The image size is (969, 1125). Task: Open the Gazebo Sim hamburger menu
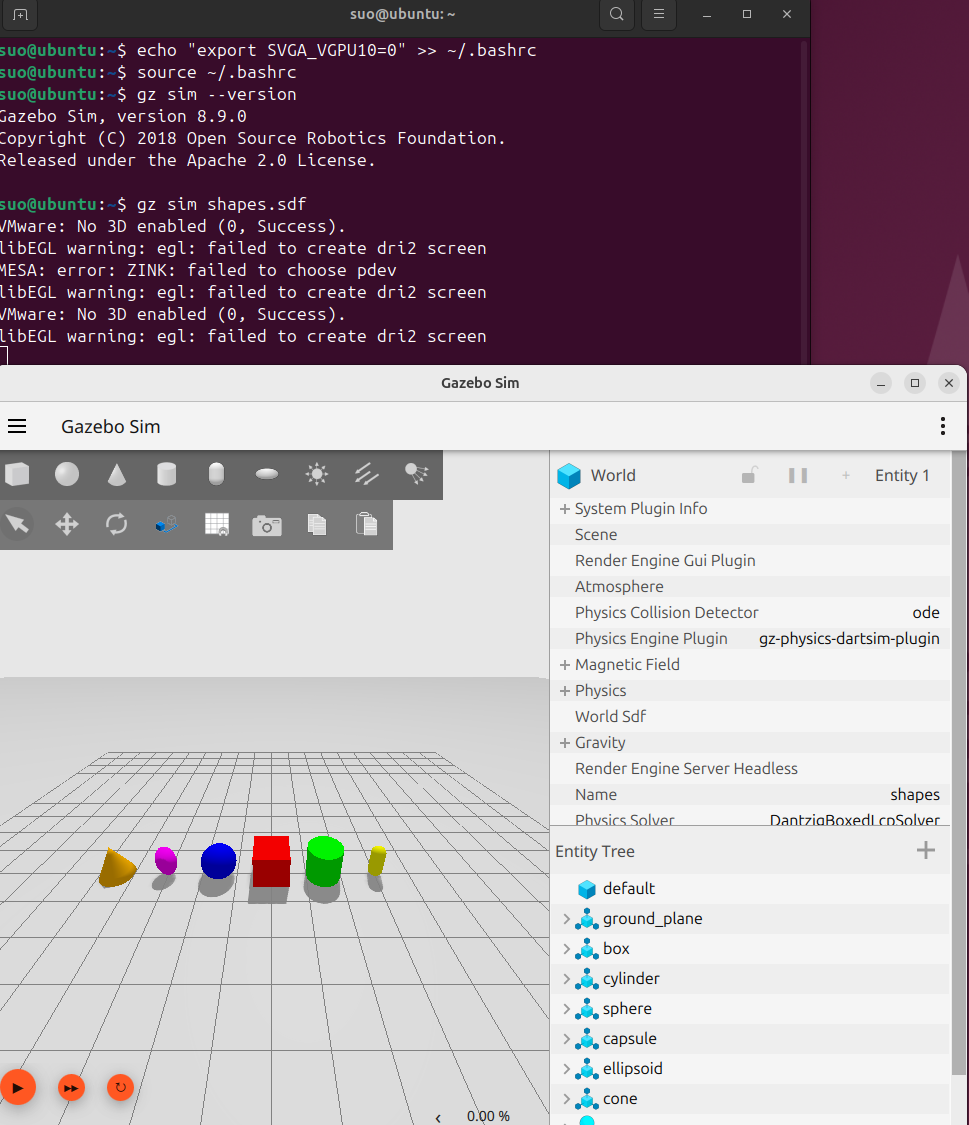pos(17,426)
